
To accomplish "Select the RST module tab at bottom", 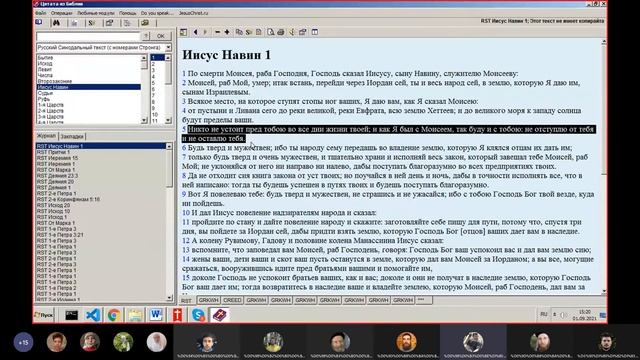I will point(186,300).
